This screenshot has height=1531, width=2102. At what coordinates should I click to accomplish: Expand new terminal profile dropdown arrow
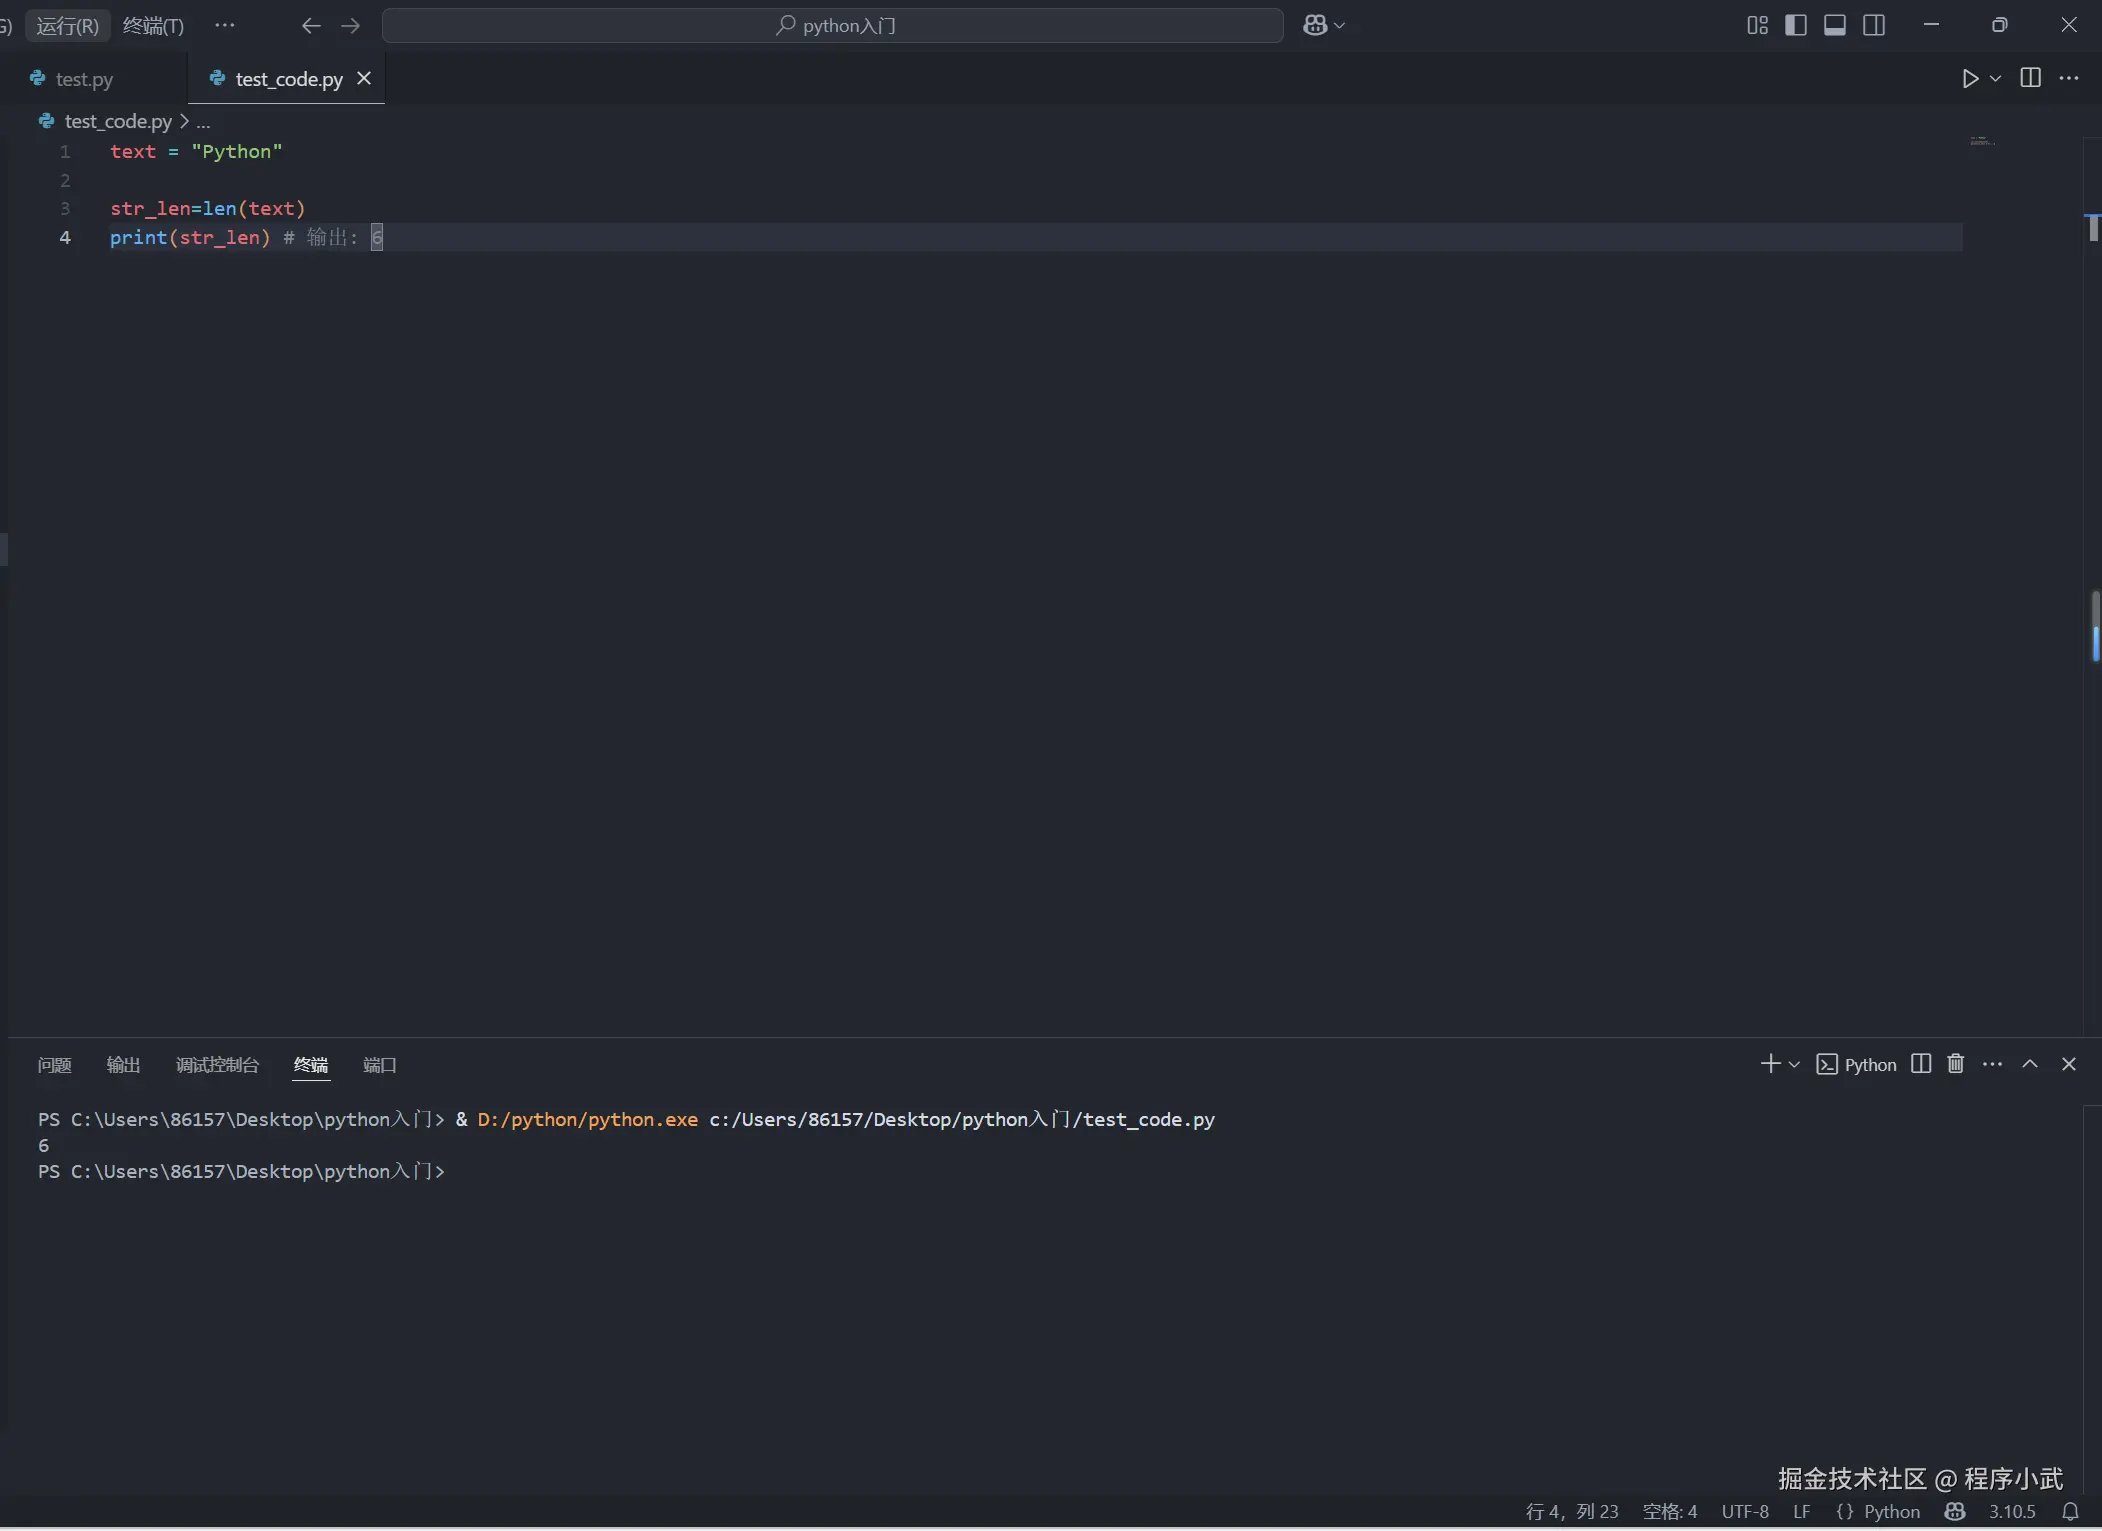pos(1794,1065)
